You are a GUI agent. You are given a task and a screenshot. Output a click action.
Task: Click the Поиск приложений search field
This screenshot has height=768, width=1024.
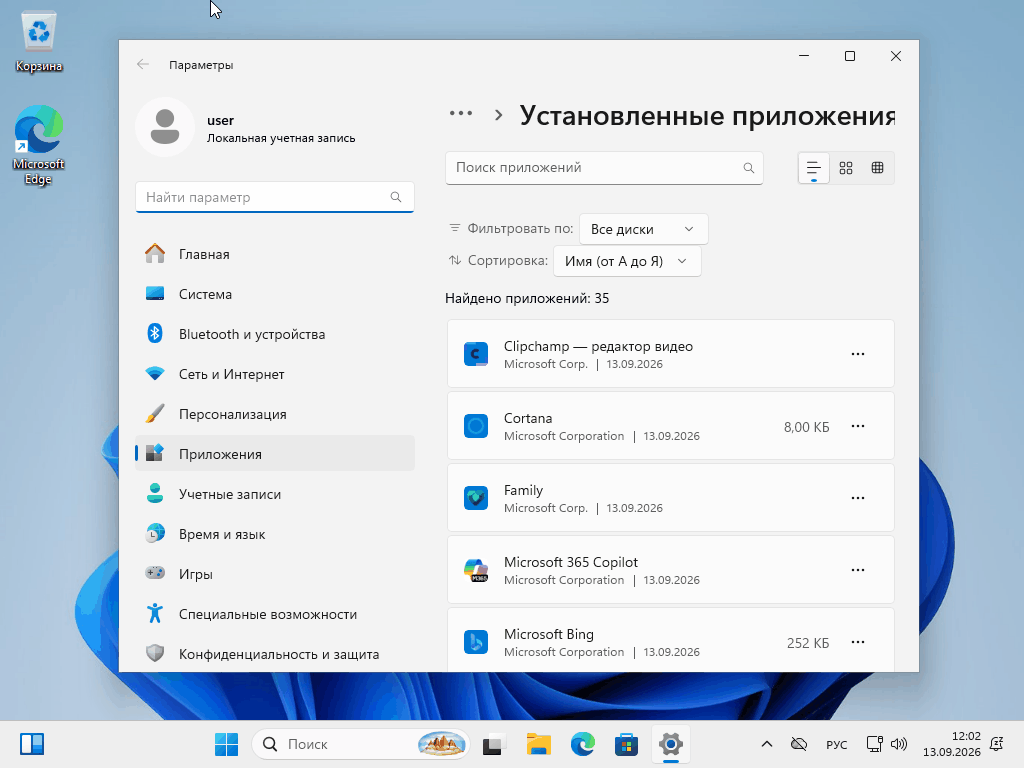coord(604,168)
